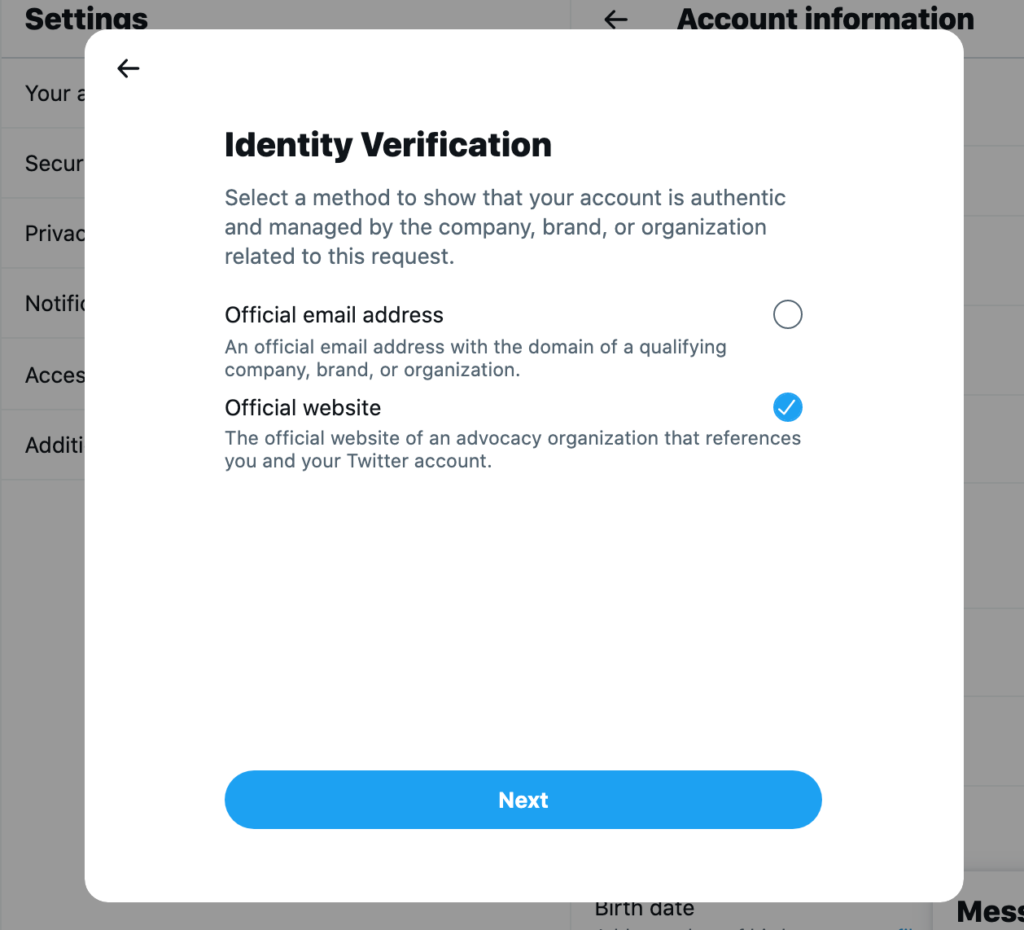
Task: Open the Privacy settings sidebar item
Action: 54,233
